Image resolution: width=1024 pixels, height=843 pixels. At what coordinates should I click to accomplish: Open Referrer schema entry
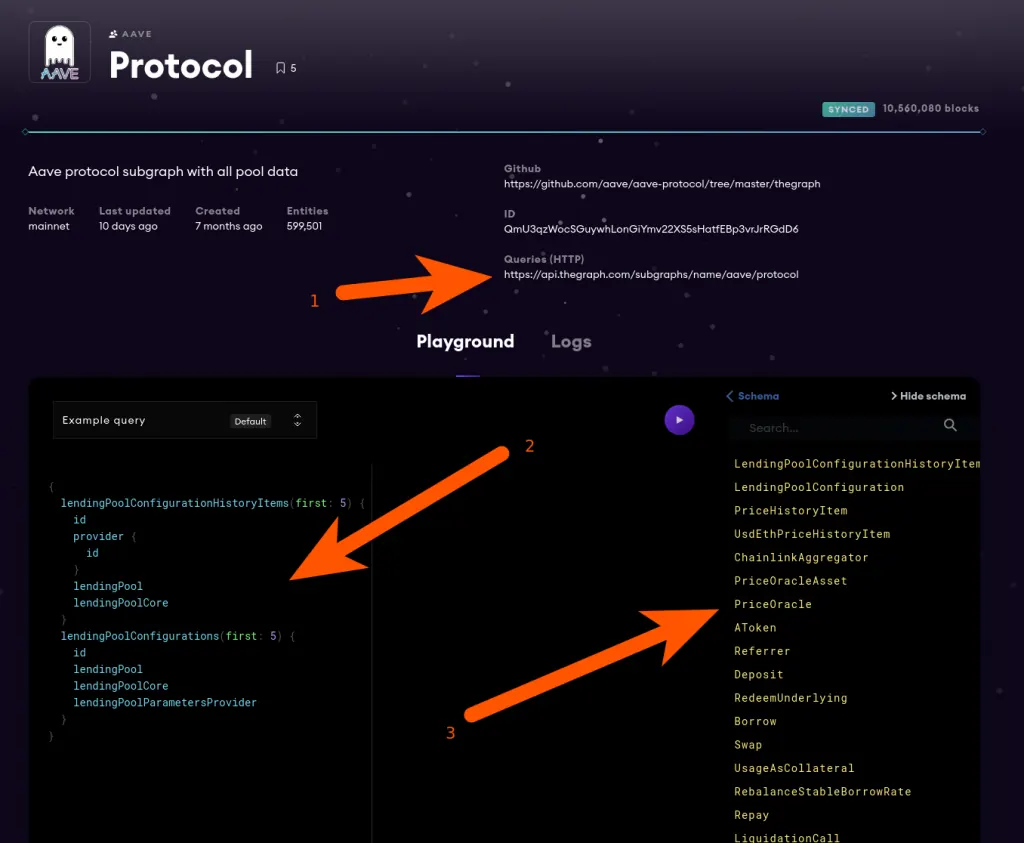click(x=761, y=651)
